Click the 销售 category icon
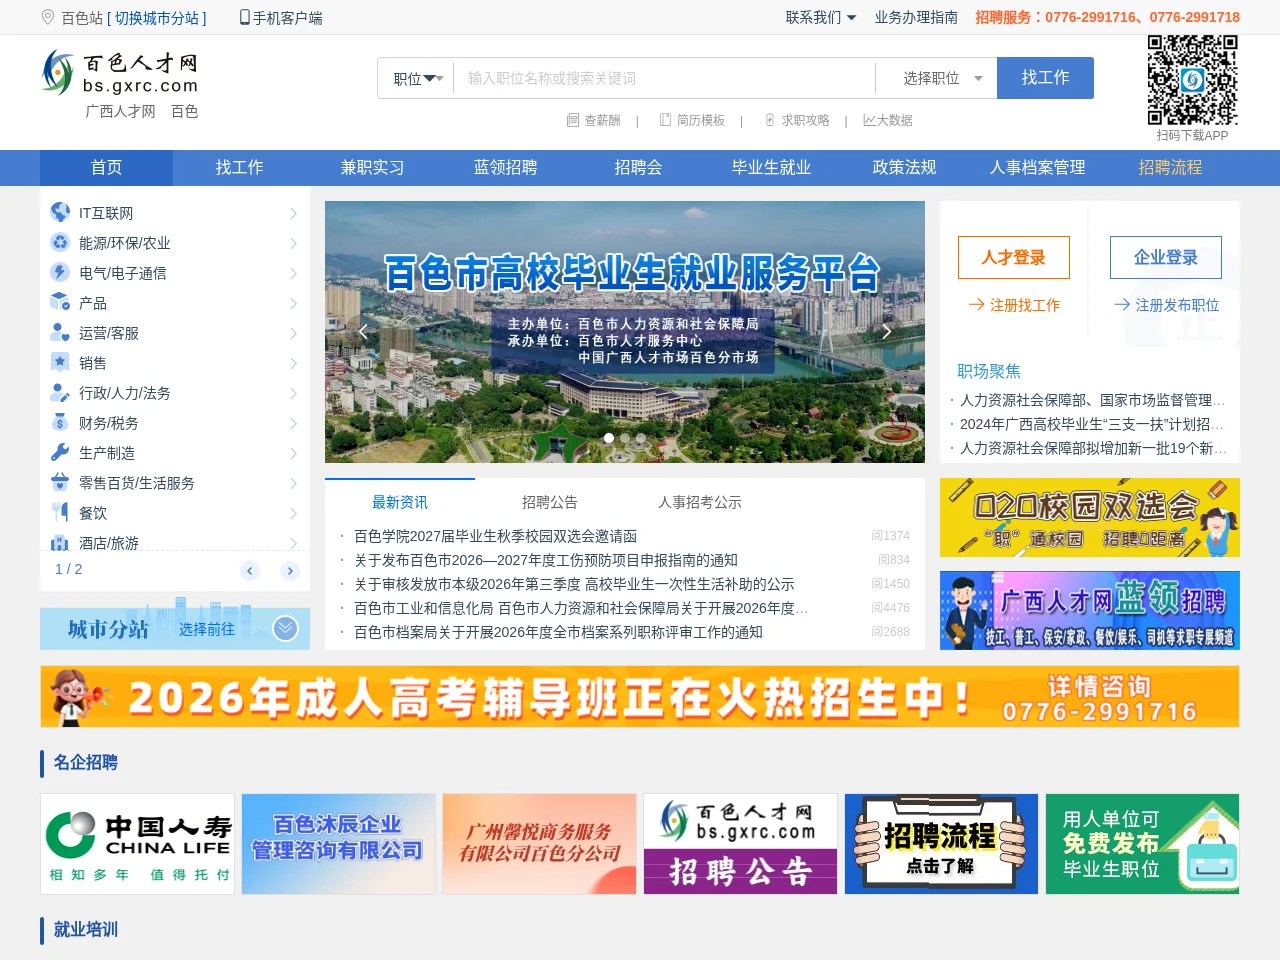 [x=60, y=362]
